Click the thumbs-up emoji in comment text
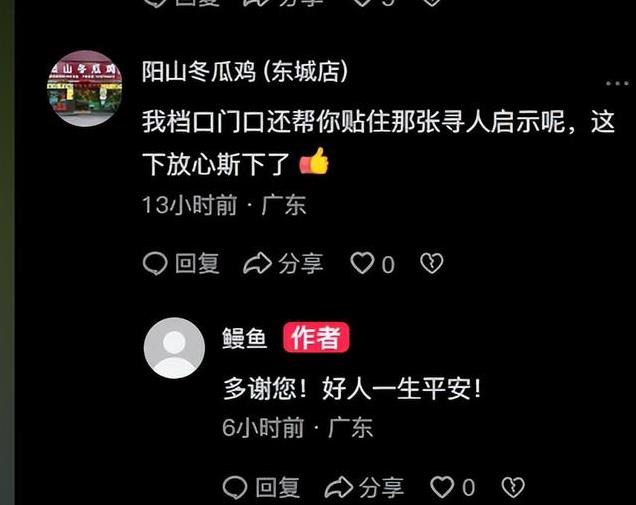Image resolution: width=636 pixels, height=505 pixels. 314,161
